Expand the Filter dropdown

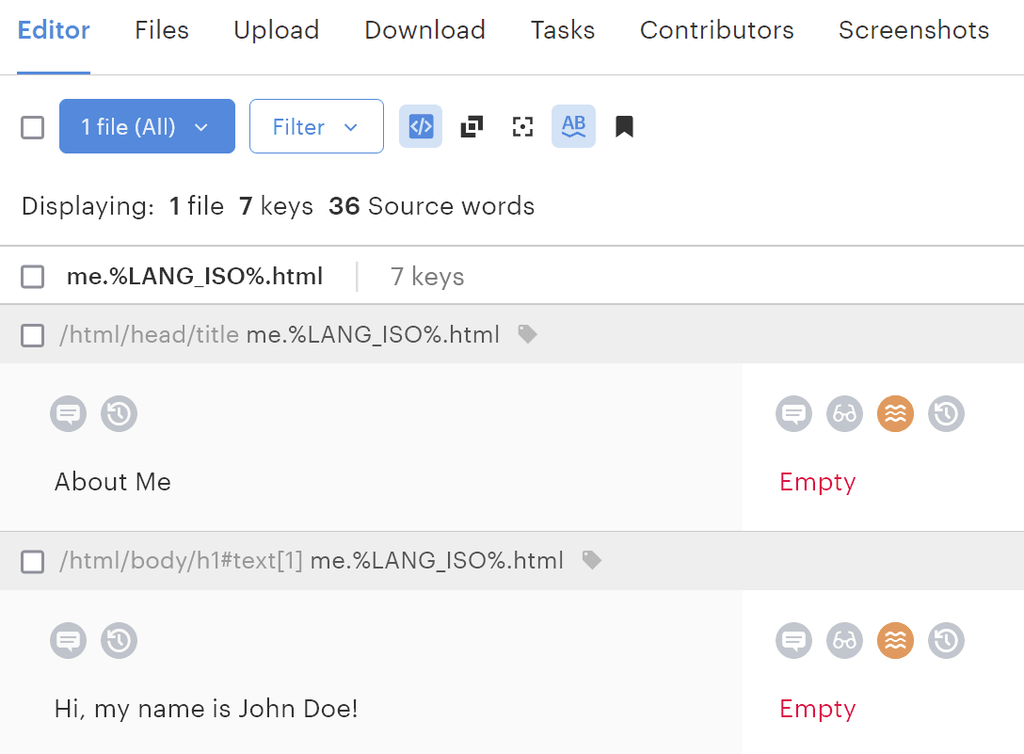pos(316,126)
